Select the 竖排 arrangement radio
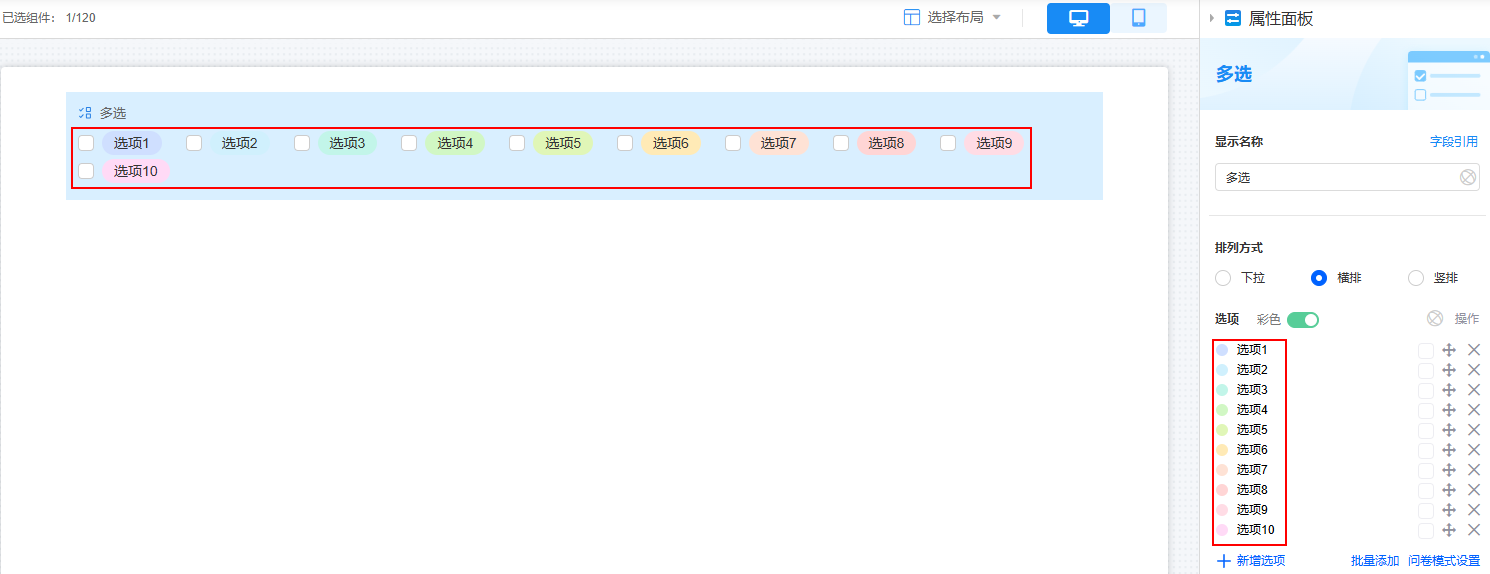This screenshot has height=574, width=1490. click(x=1416, y=278)
